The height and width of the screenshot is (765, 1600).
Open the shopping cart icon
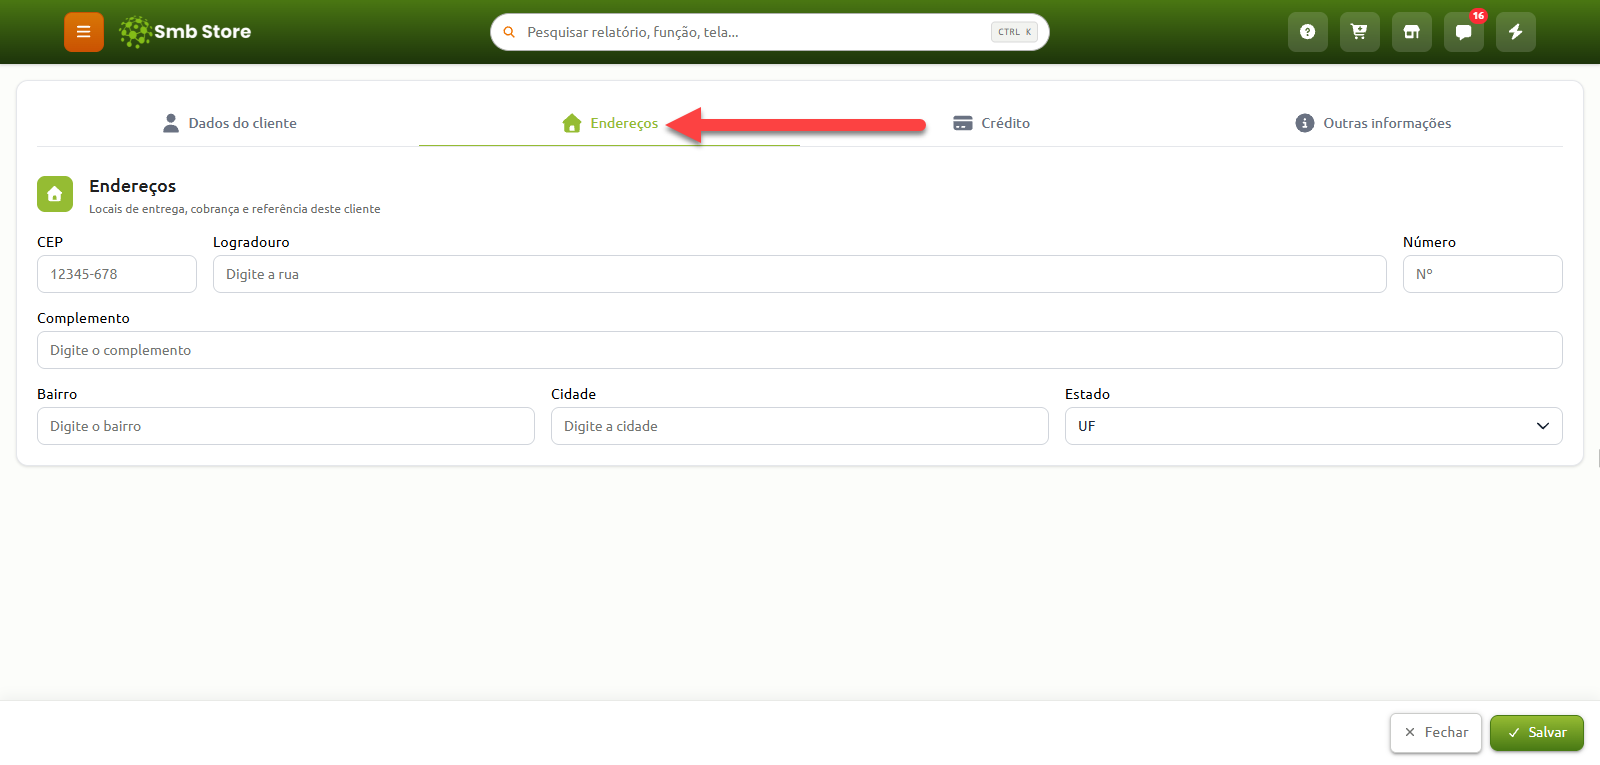1359,32
